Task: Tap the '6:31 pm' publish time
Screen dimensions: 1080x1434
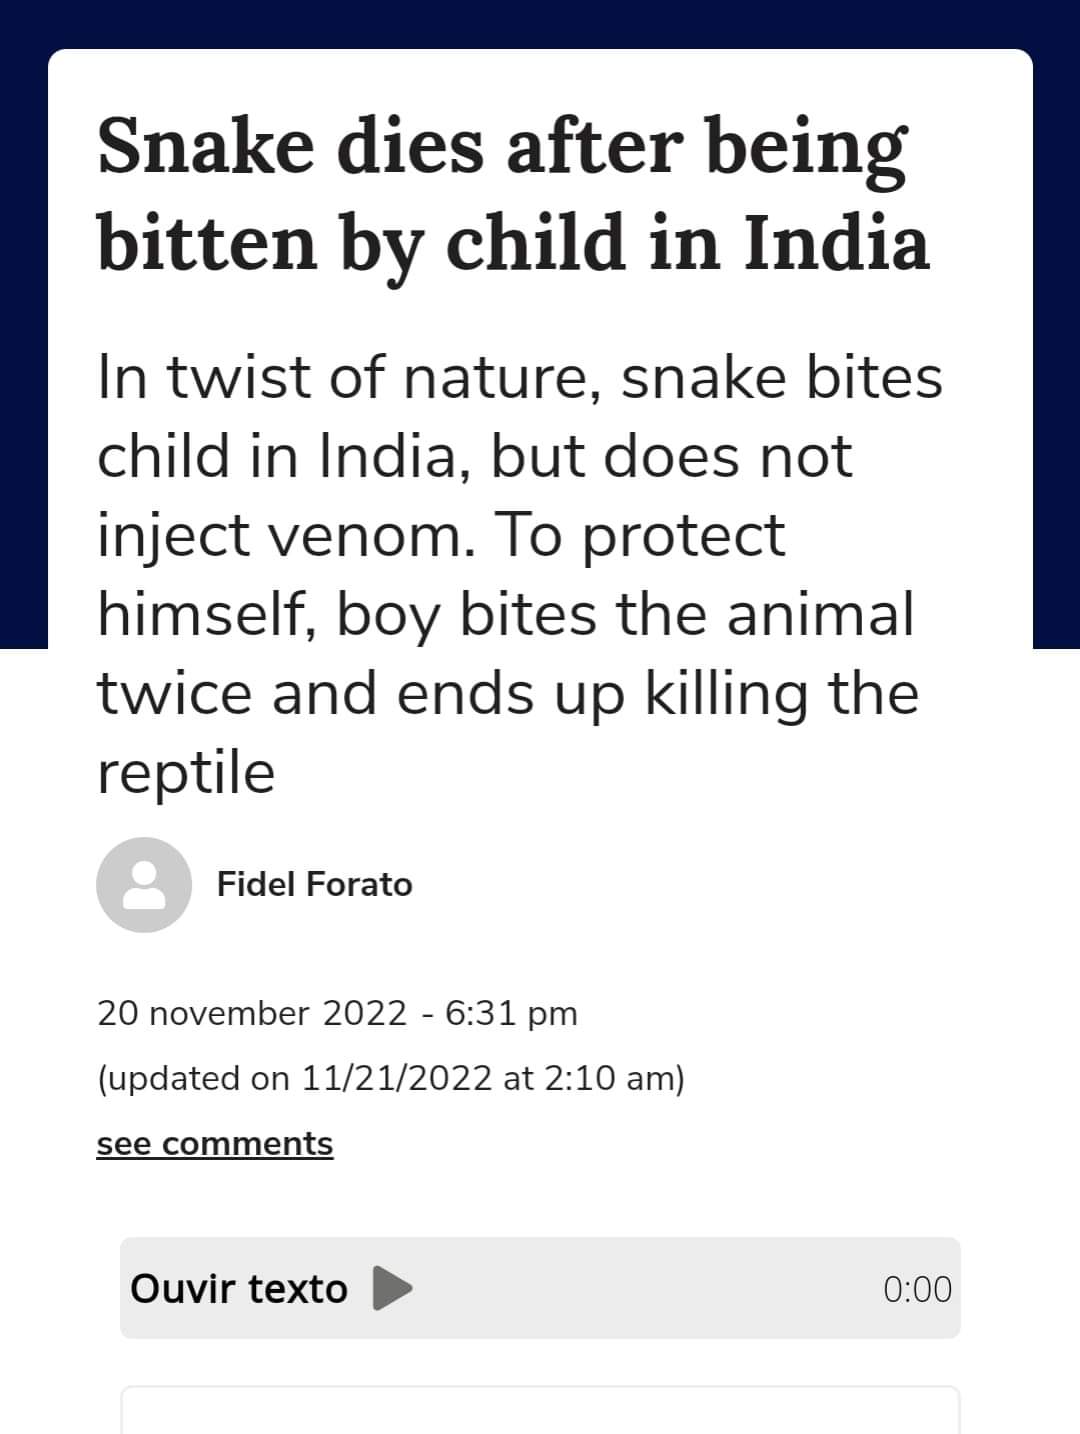Action: point(511,1013)
